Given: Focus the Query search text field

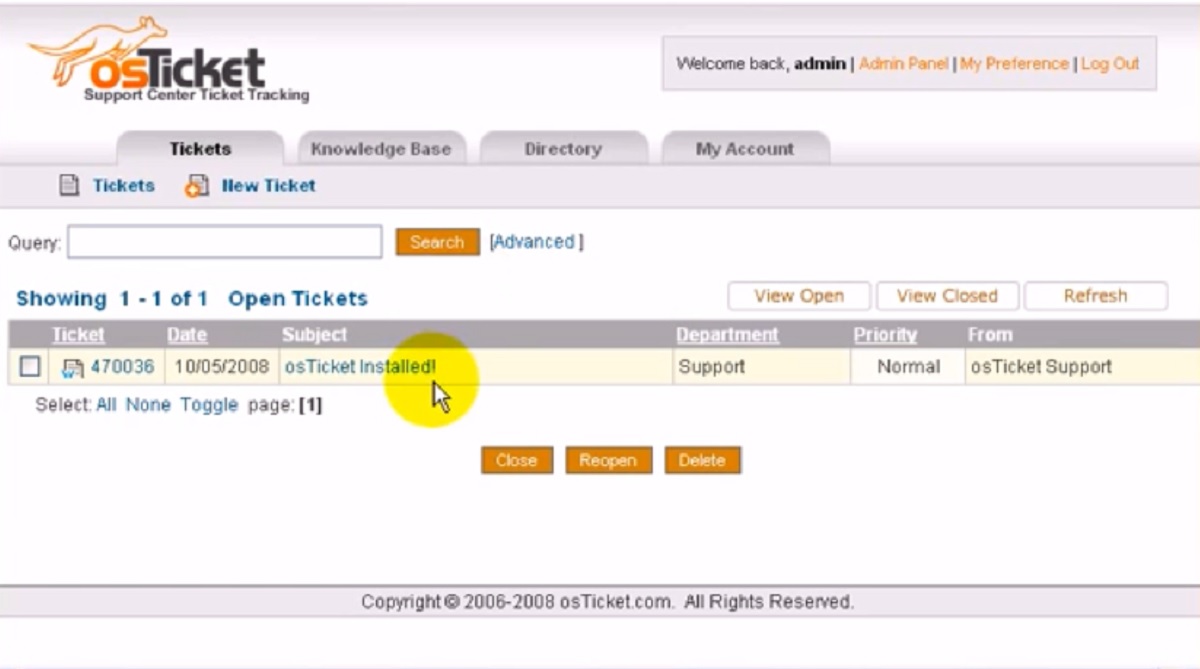Looking at the screenshot, I should click(x=225, y=242).
